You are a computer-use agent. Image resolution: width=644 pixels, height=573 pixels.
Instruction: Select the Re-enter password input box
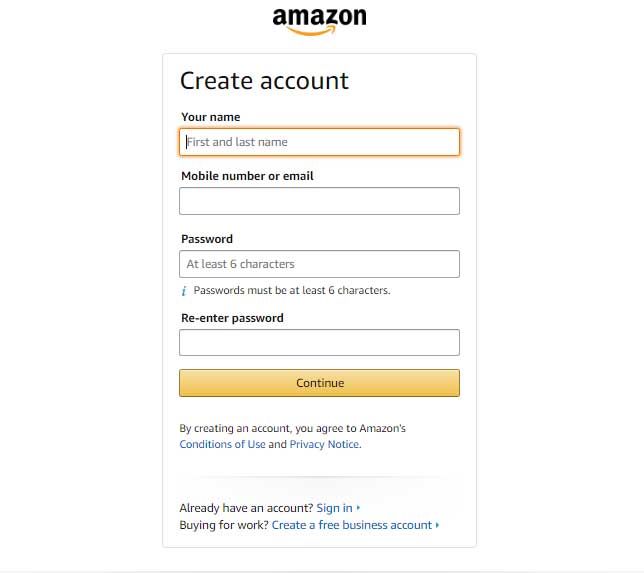pyautogui.click(x=319, y=343)
